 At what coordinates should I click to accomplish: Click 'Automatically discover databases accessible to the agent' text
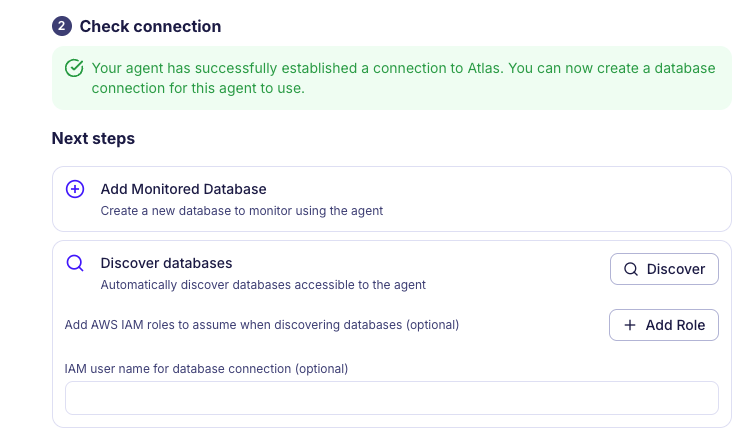click(x=263, y=285)
